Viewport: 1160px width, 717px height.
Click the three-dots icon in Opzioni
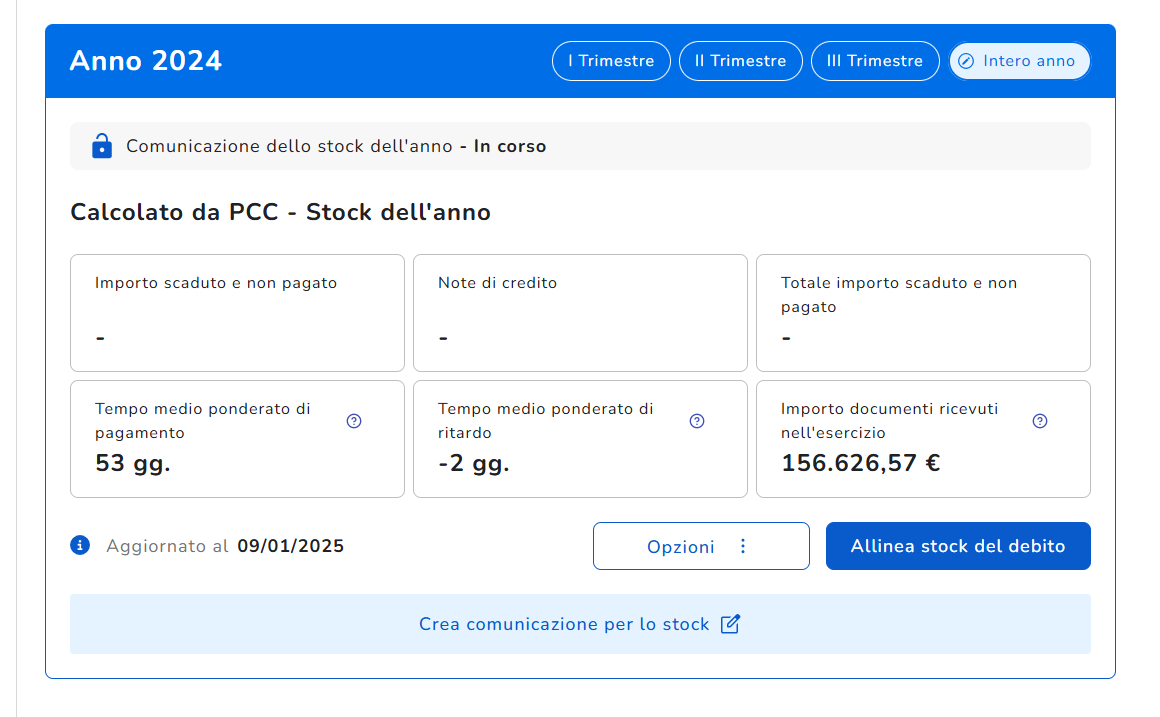tap(742, 546)
